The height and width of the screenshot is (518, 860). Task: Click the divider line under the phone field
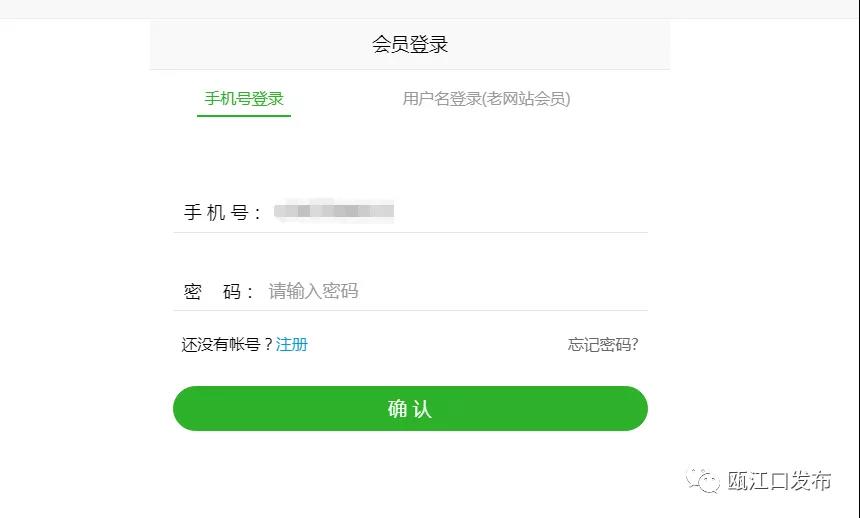click(410, 232)
